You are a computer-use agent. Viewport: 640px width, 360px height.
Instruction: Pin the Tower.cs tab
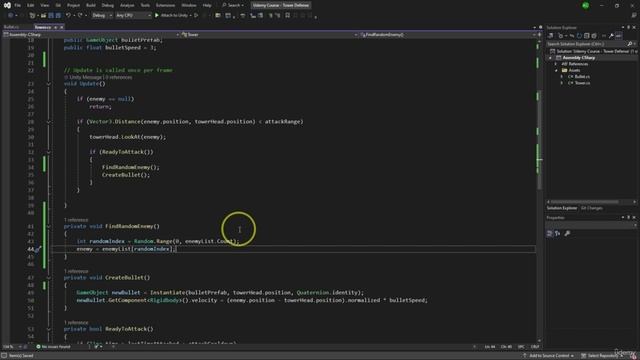coord(56,27)
